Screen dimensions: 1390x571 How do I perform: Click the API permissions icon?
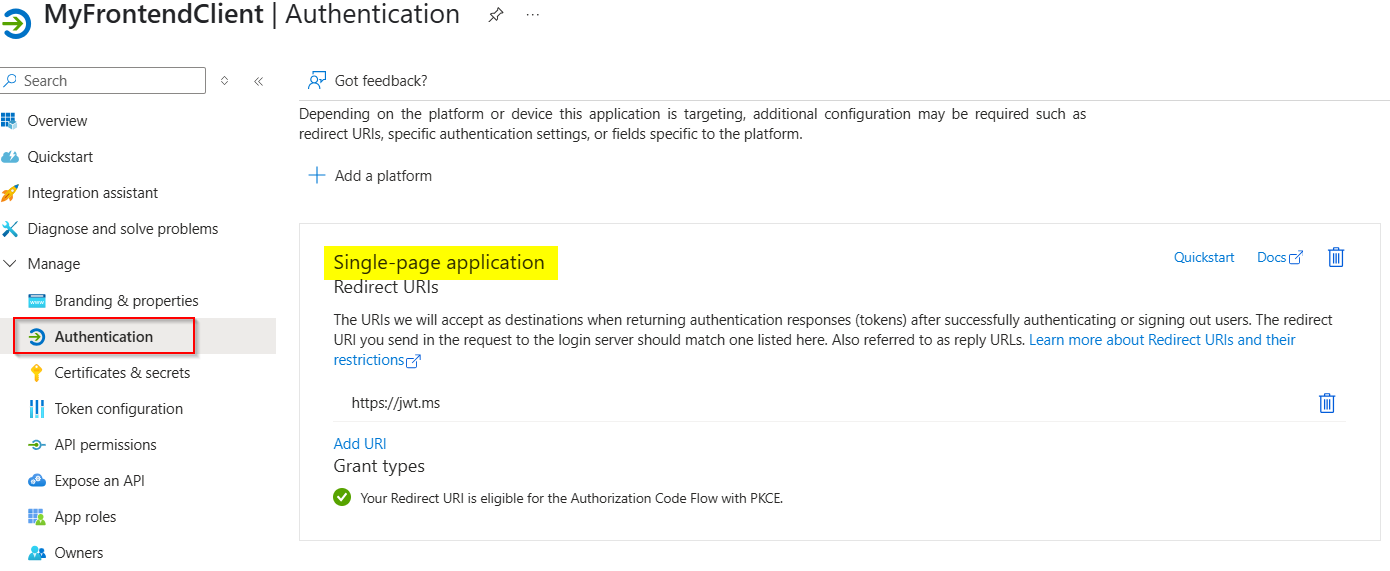[x=37, y=445]
